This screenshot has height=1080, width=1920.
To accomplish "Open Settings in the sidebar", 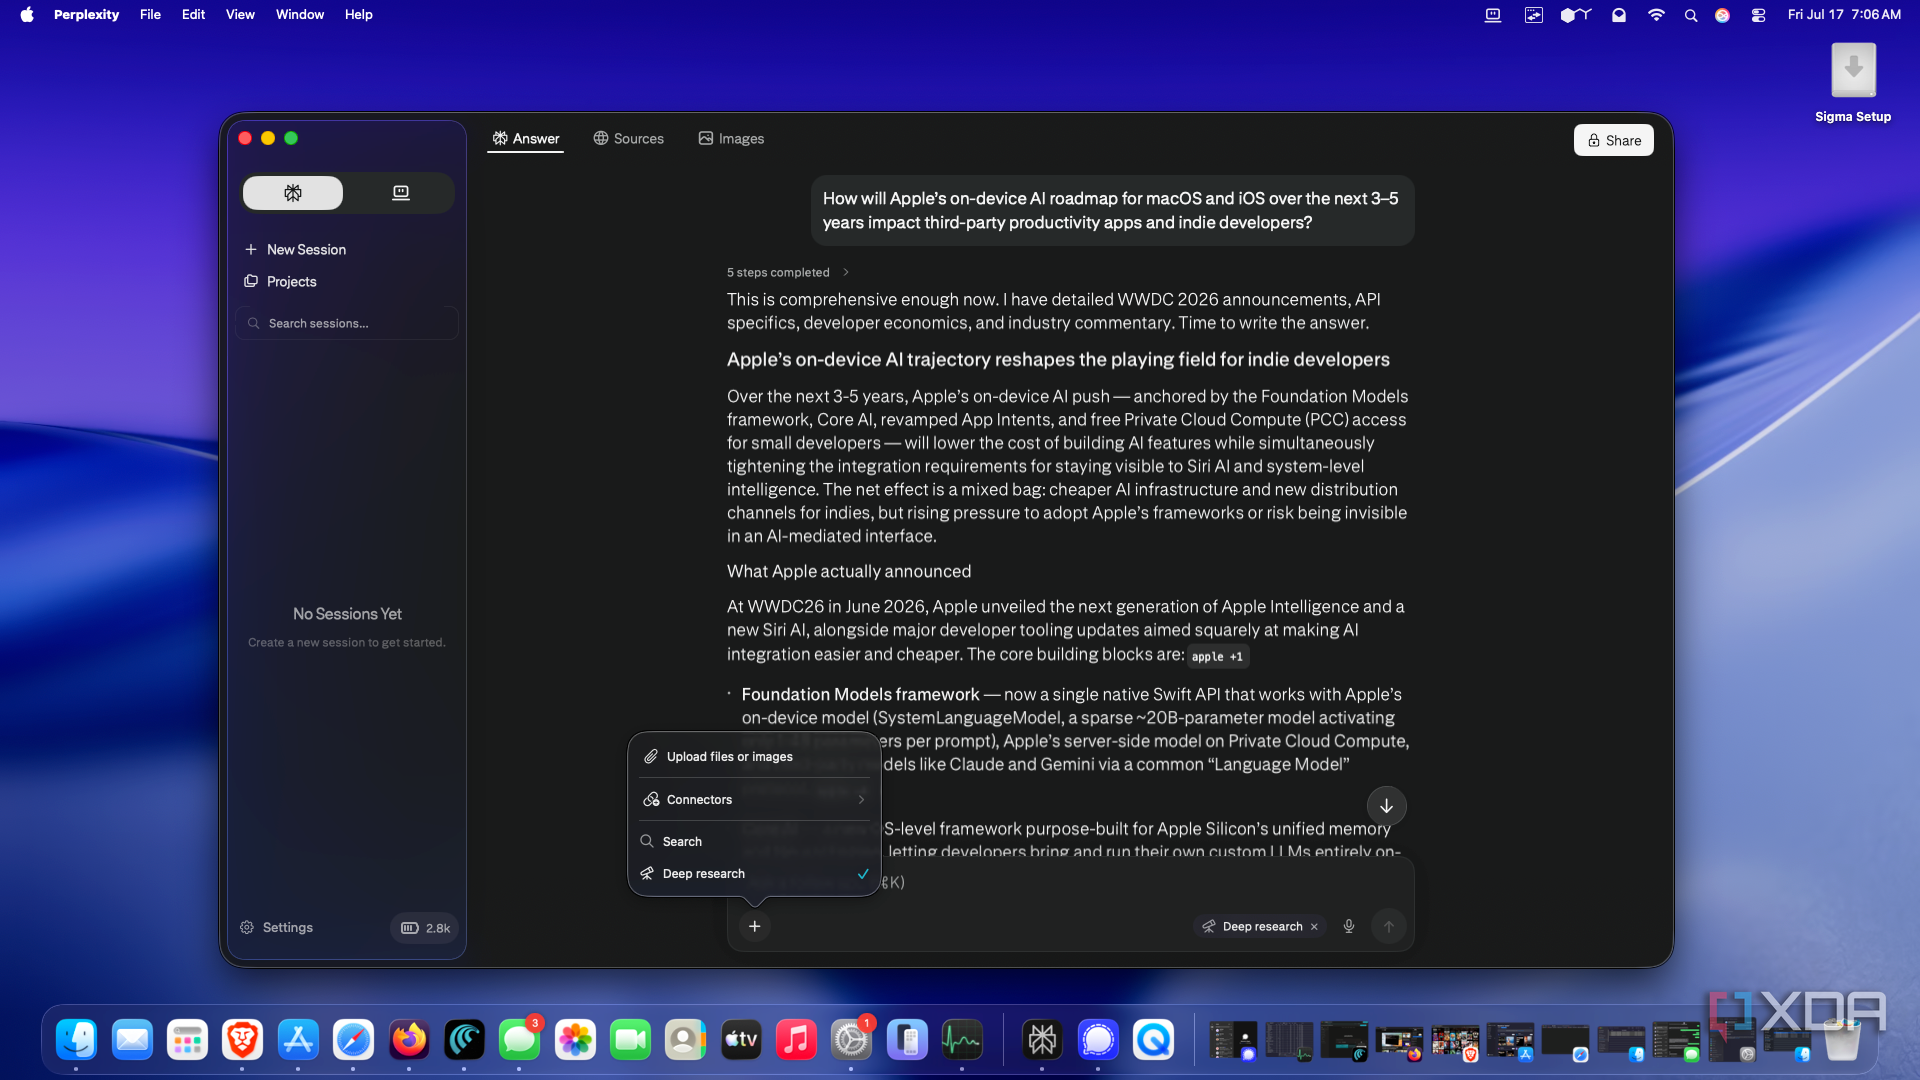I will (x=276, y=928).
